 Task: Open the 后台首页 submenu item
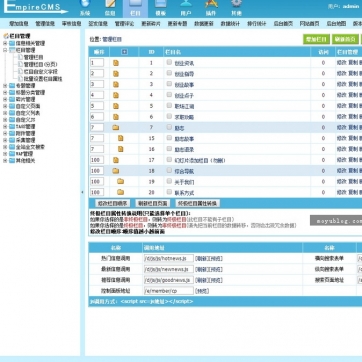(x=283, y=24)
